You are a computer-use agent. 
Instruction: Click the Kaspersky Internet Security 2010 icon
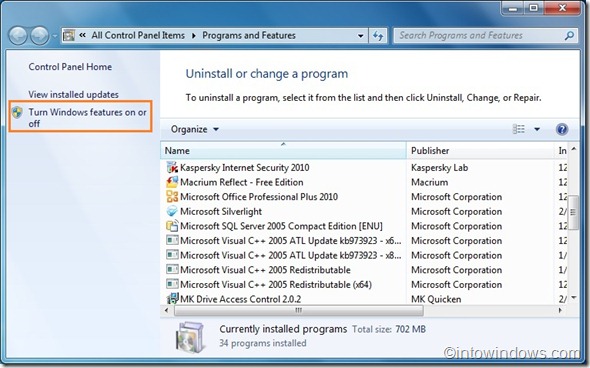(172, 167)
